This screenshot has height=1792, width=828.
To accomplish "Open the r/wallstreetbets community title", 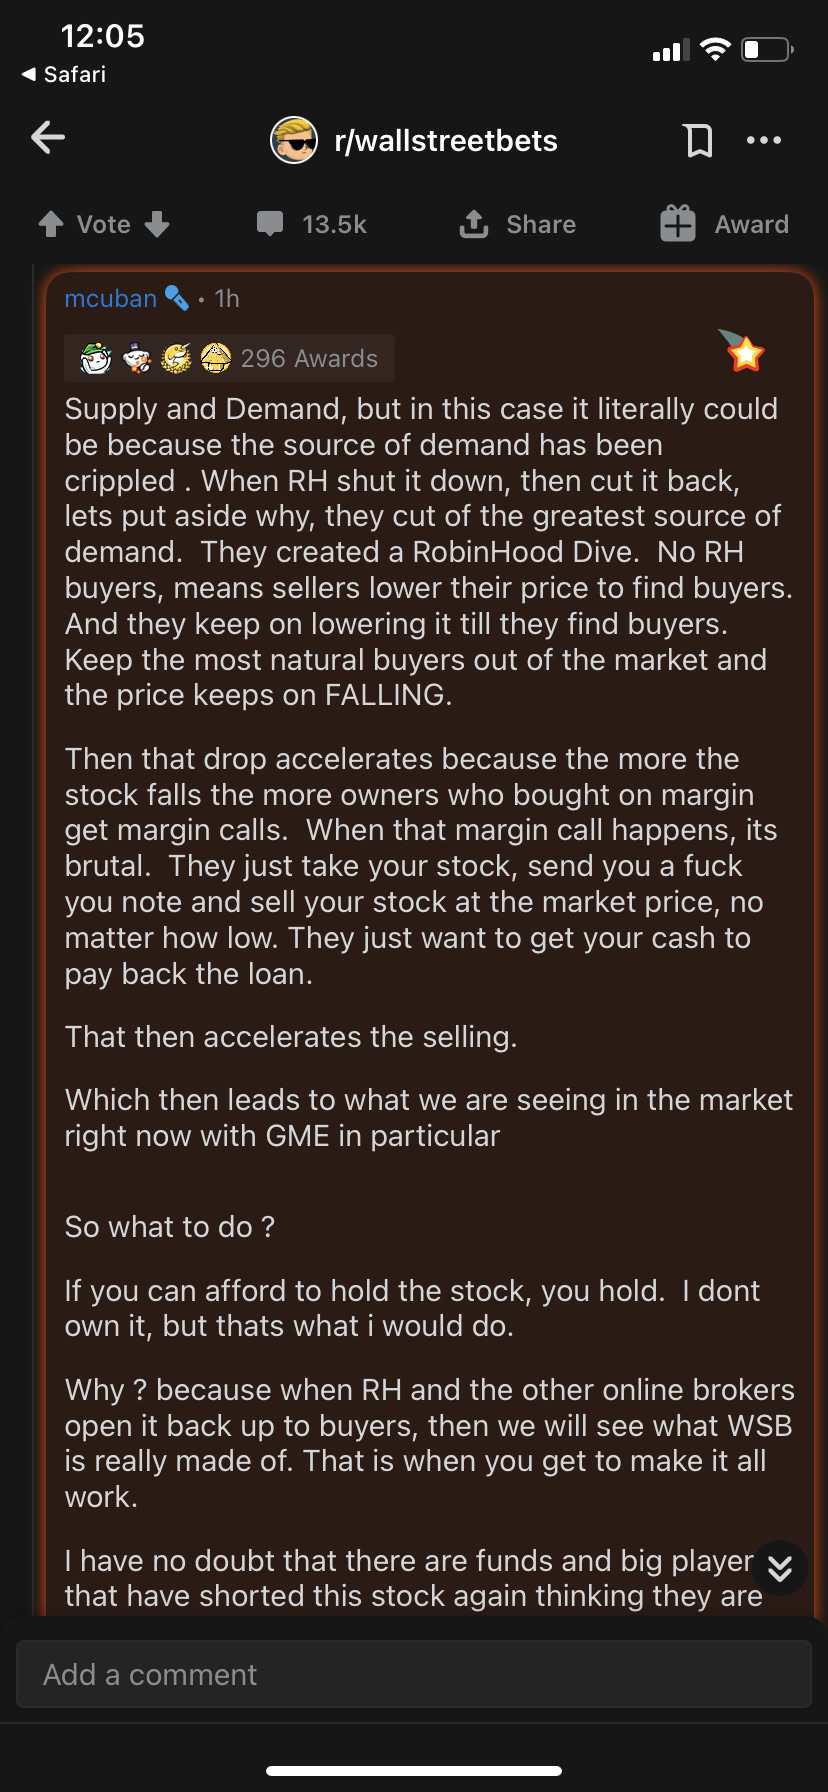I will point(446,141).
